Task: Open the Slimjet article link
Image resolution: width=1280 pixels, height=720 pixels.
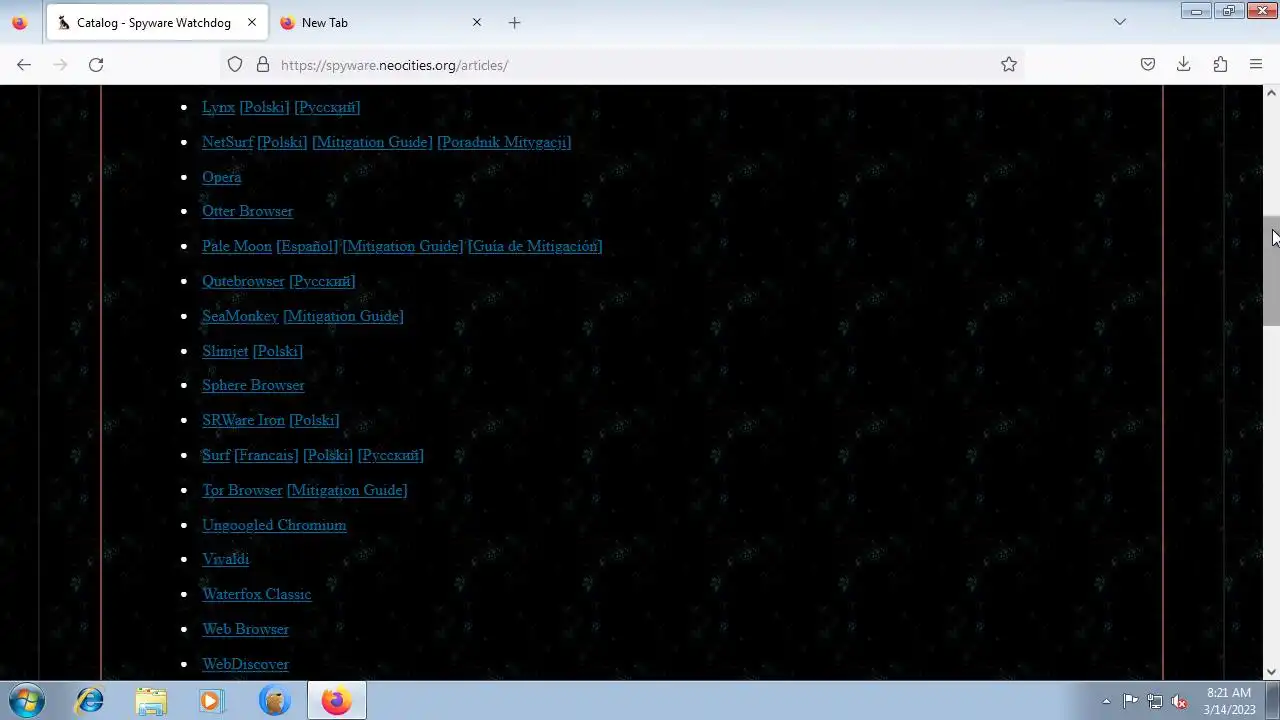Action: click(225, 351)
